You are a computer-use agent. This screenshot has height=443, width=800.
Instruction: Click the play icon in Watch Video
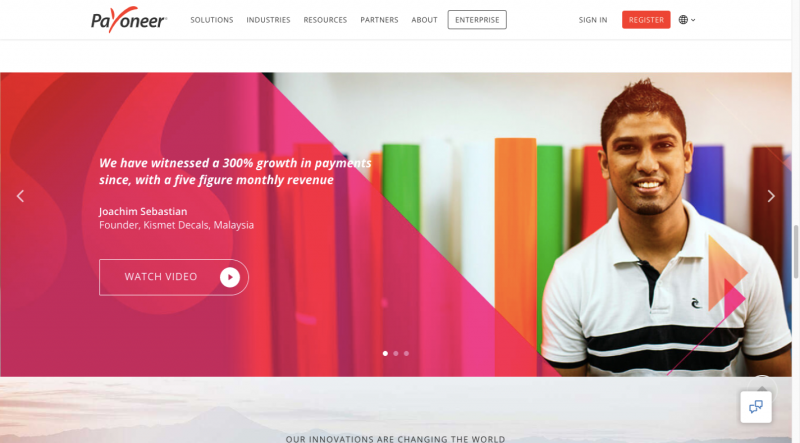click(230, 277)
